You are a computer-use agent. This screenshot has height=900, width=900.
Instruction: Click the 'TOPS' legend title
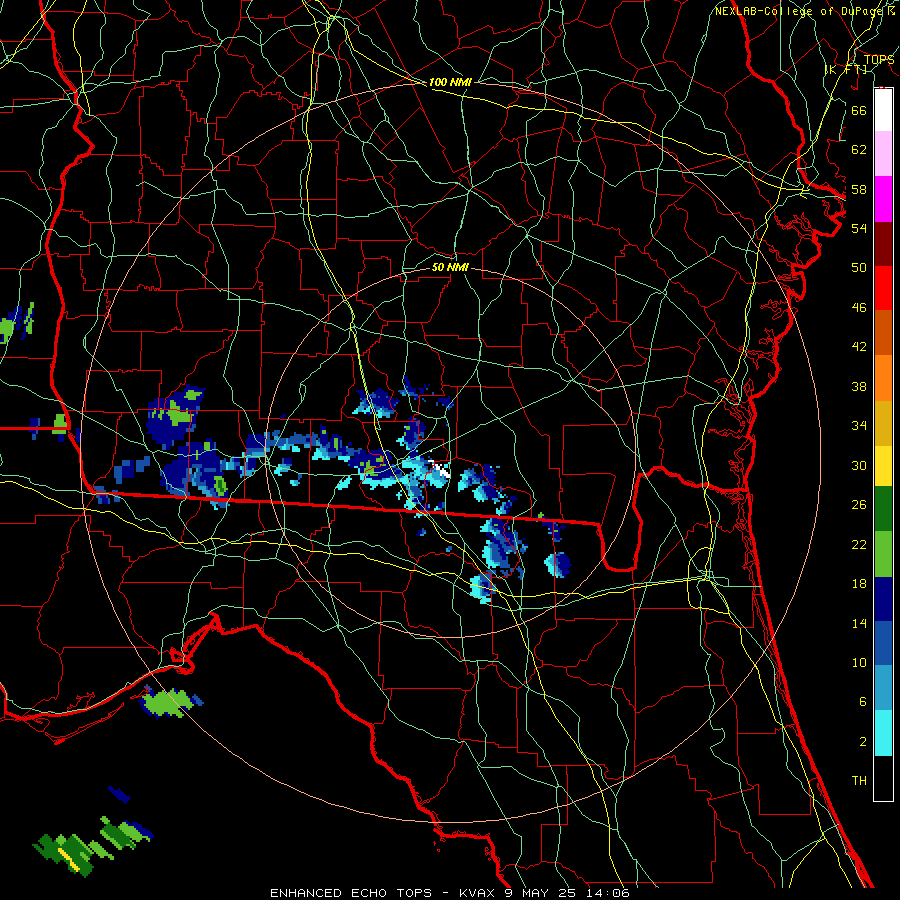879,59
